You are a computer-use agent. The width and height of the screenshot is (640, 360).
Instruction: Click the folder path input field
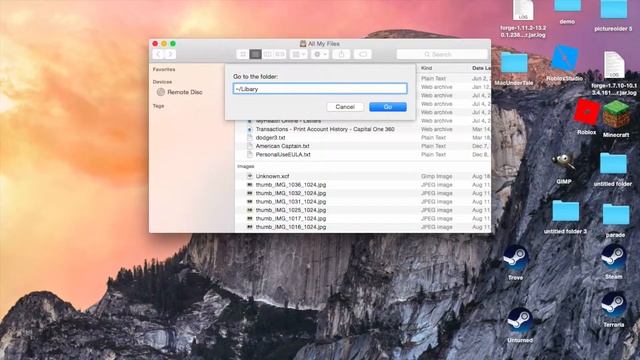pyautogui.click(x=320, y=89)
